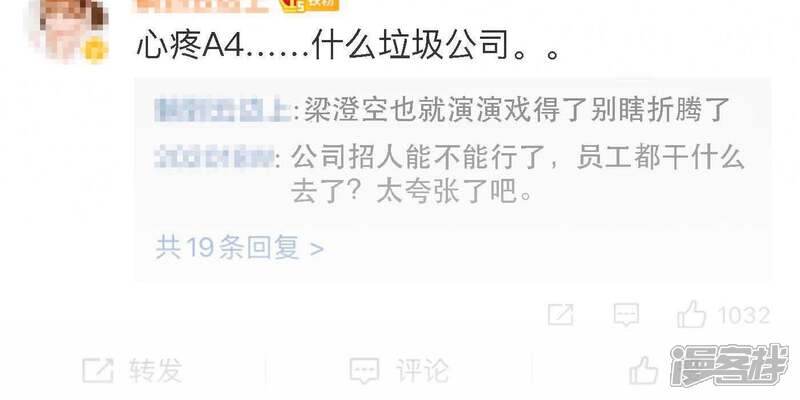800x400 pixels.
Task: Tap the thumbs-up icon next to 漫客栈 logo
Action: (x=643, y=370)
